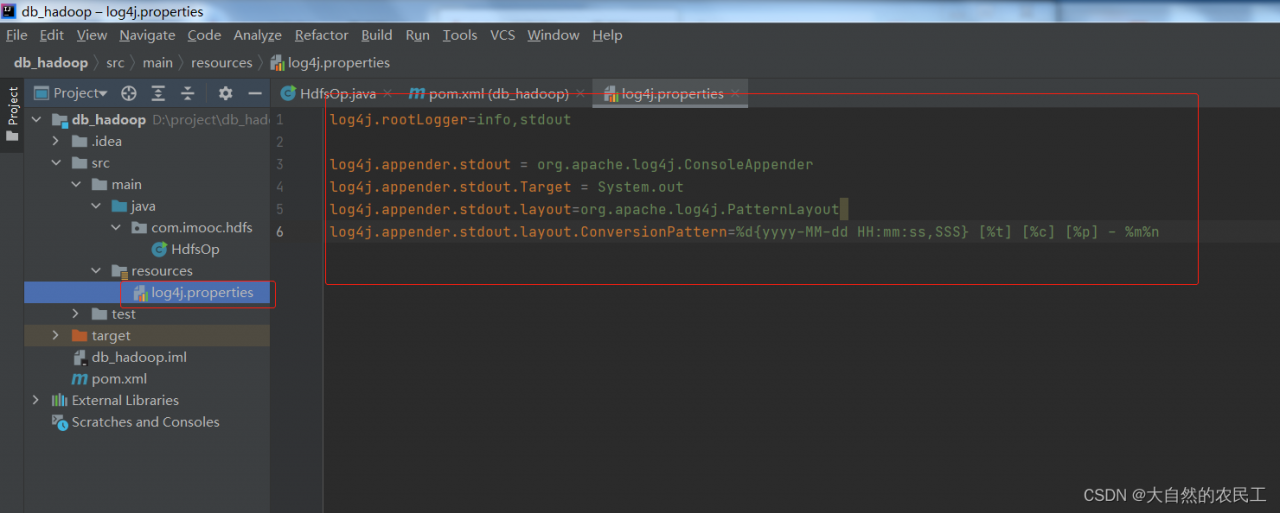Open the File menu
The height and width of the screenshot is (513, 1280).
(16, 35)
